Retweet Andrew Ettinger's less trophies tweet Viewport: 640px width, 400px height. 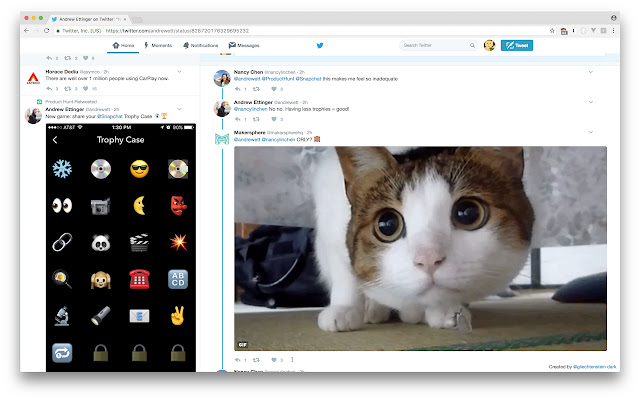coord(256,119)
